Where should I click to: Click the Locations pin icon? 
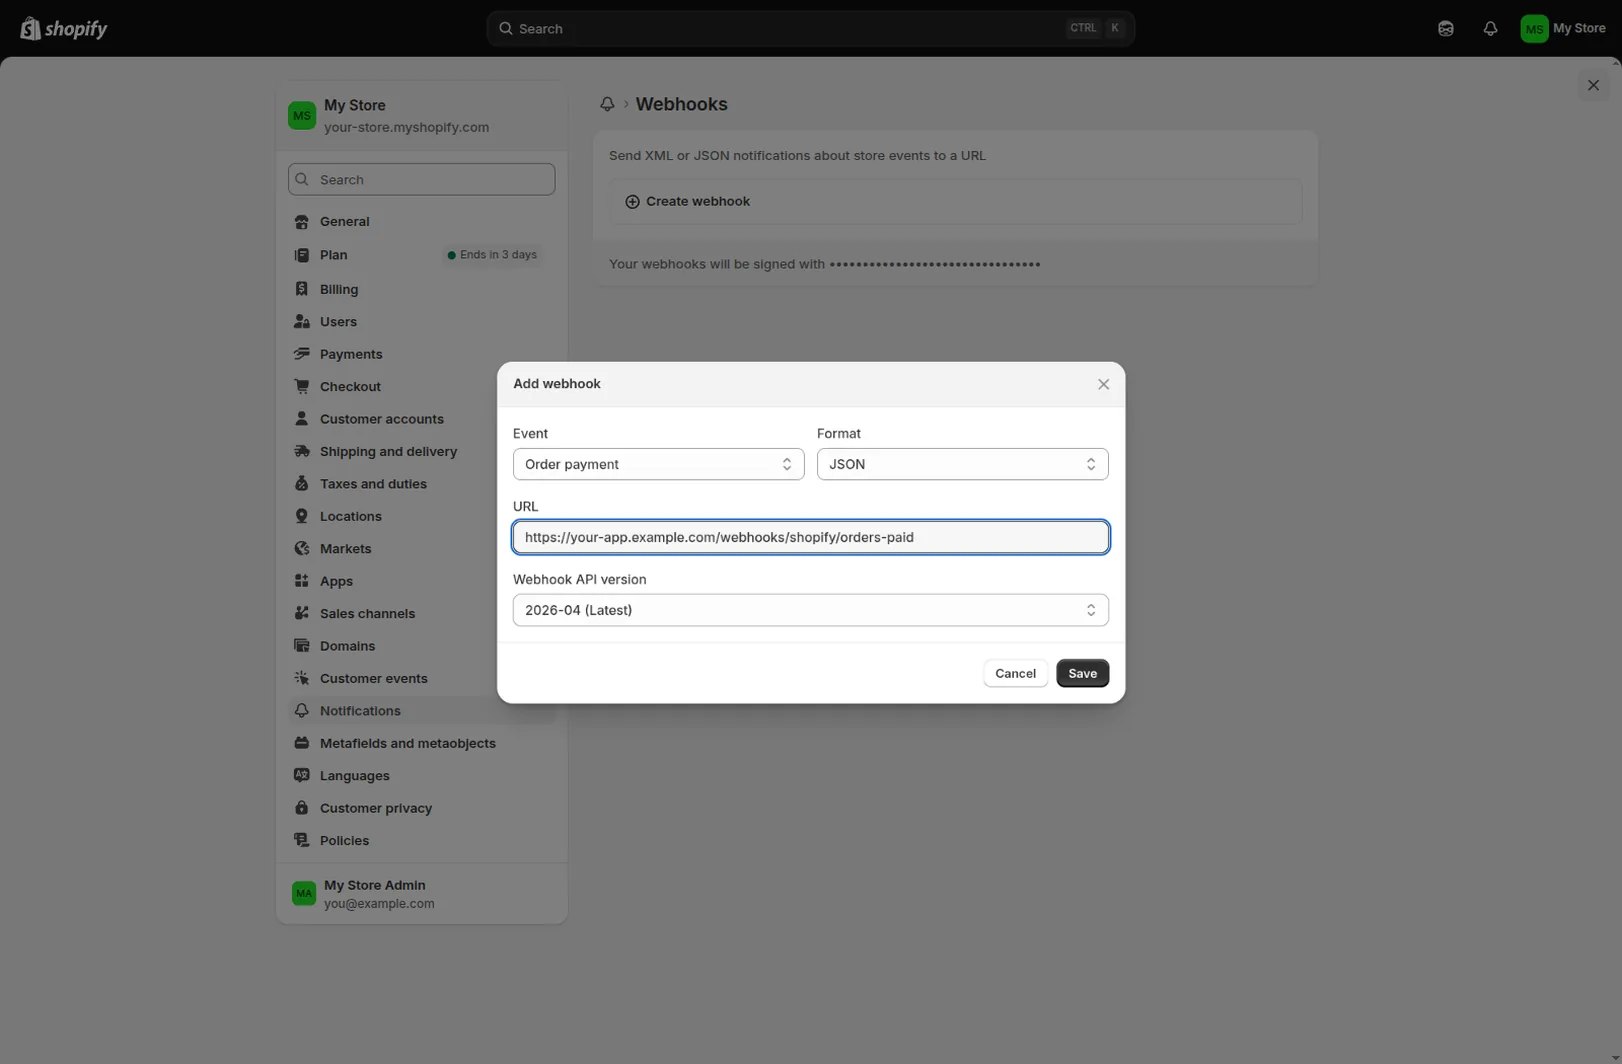pos(301,516)
